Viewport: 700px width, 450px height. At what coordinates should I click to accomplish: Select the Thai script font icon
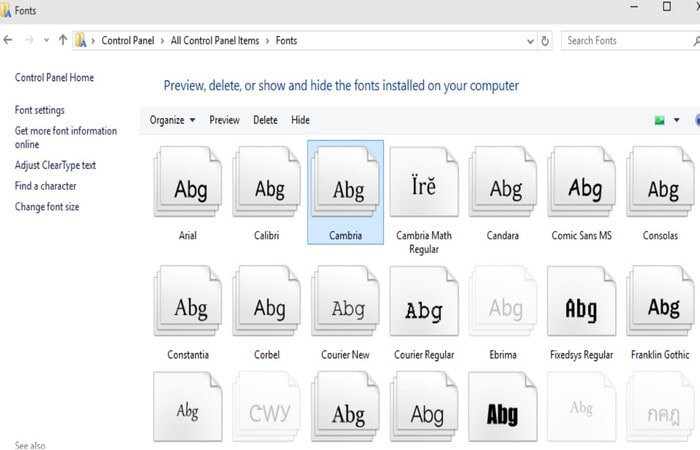click(660, 407)
